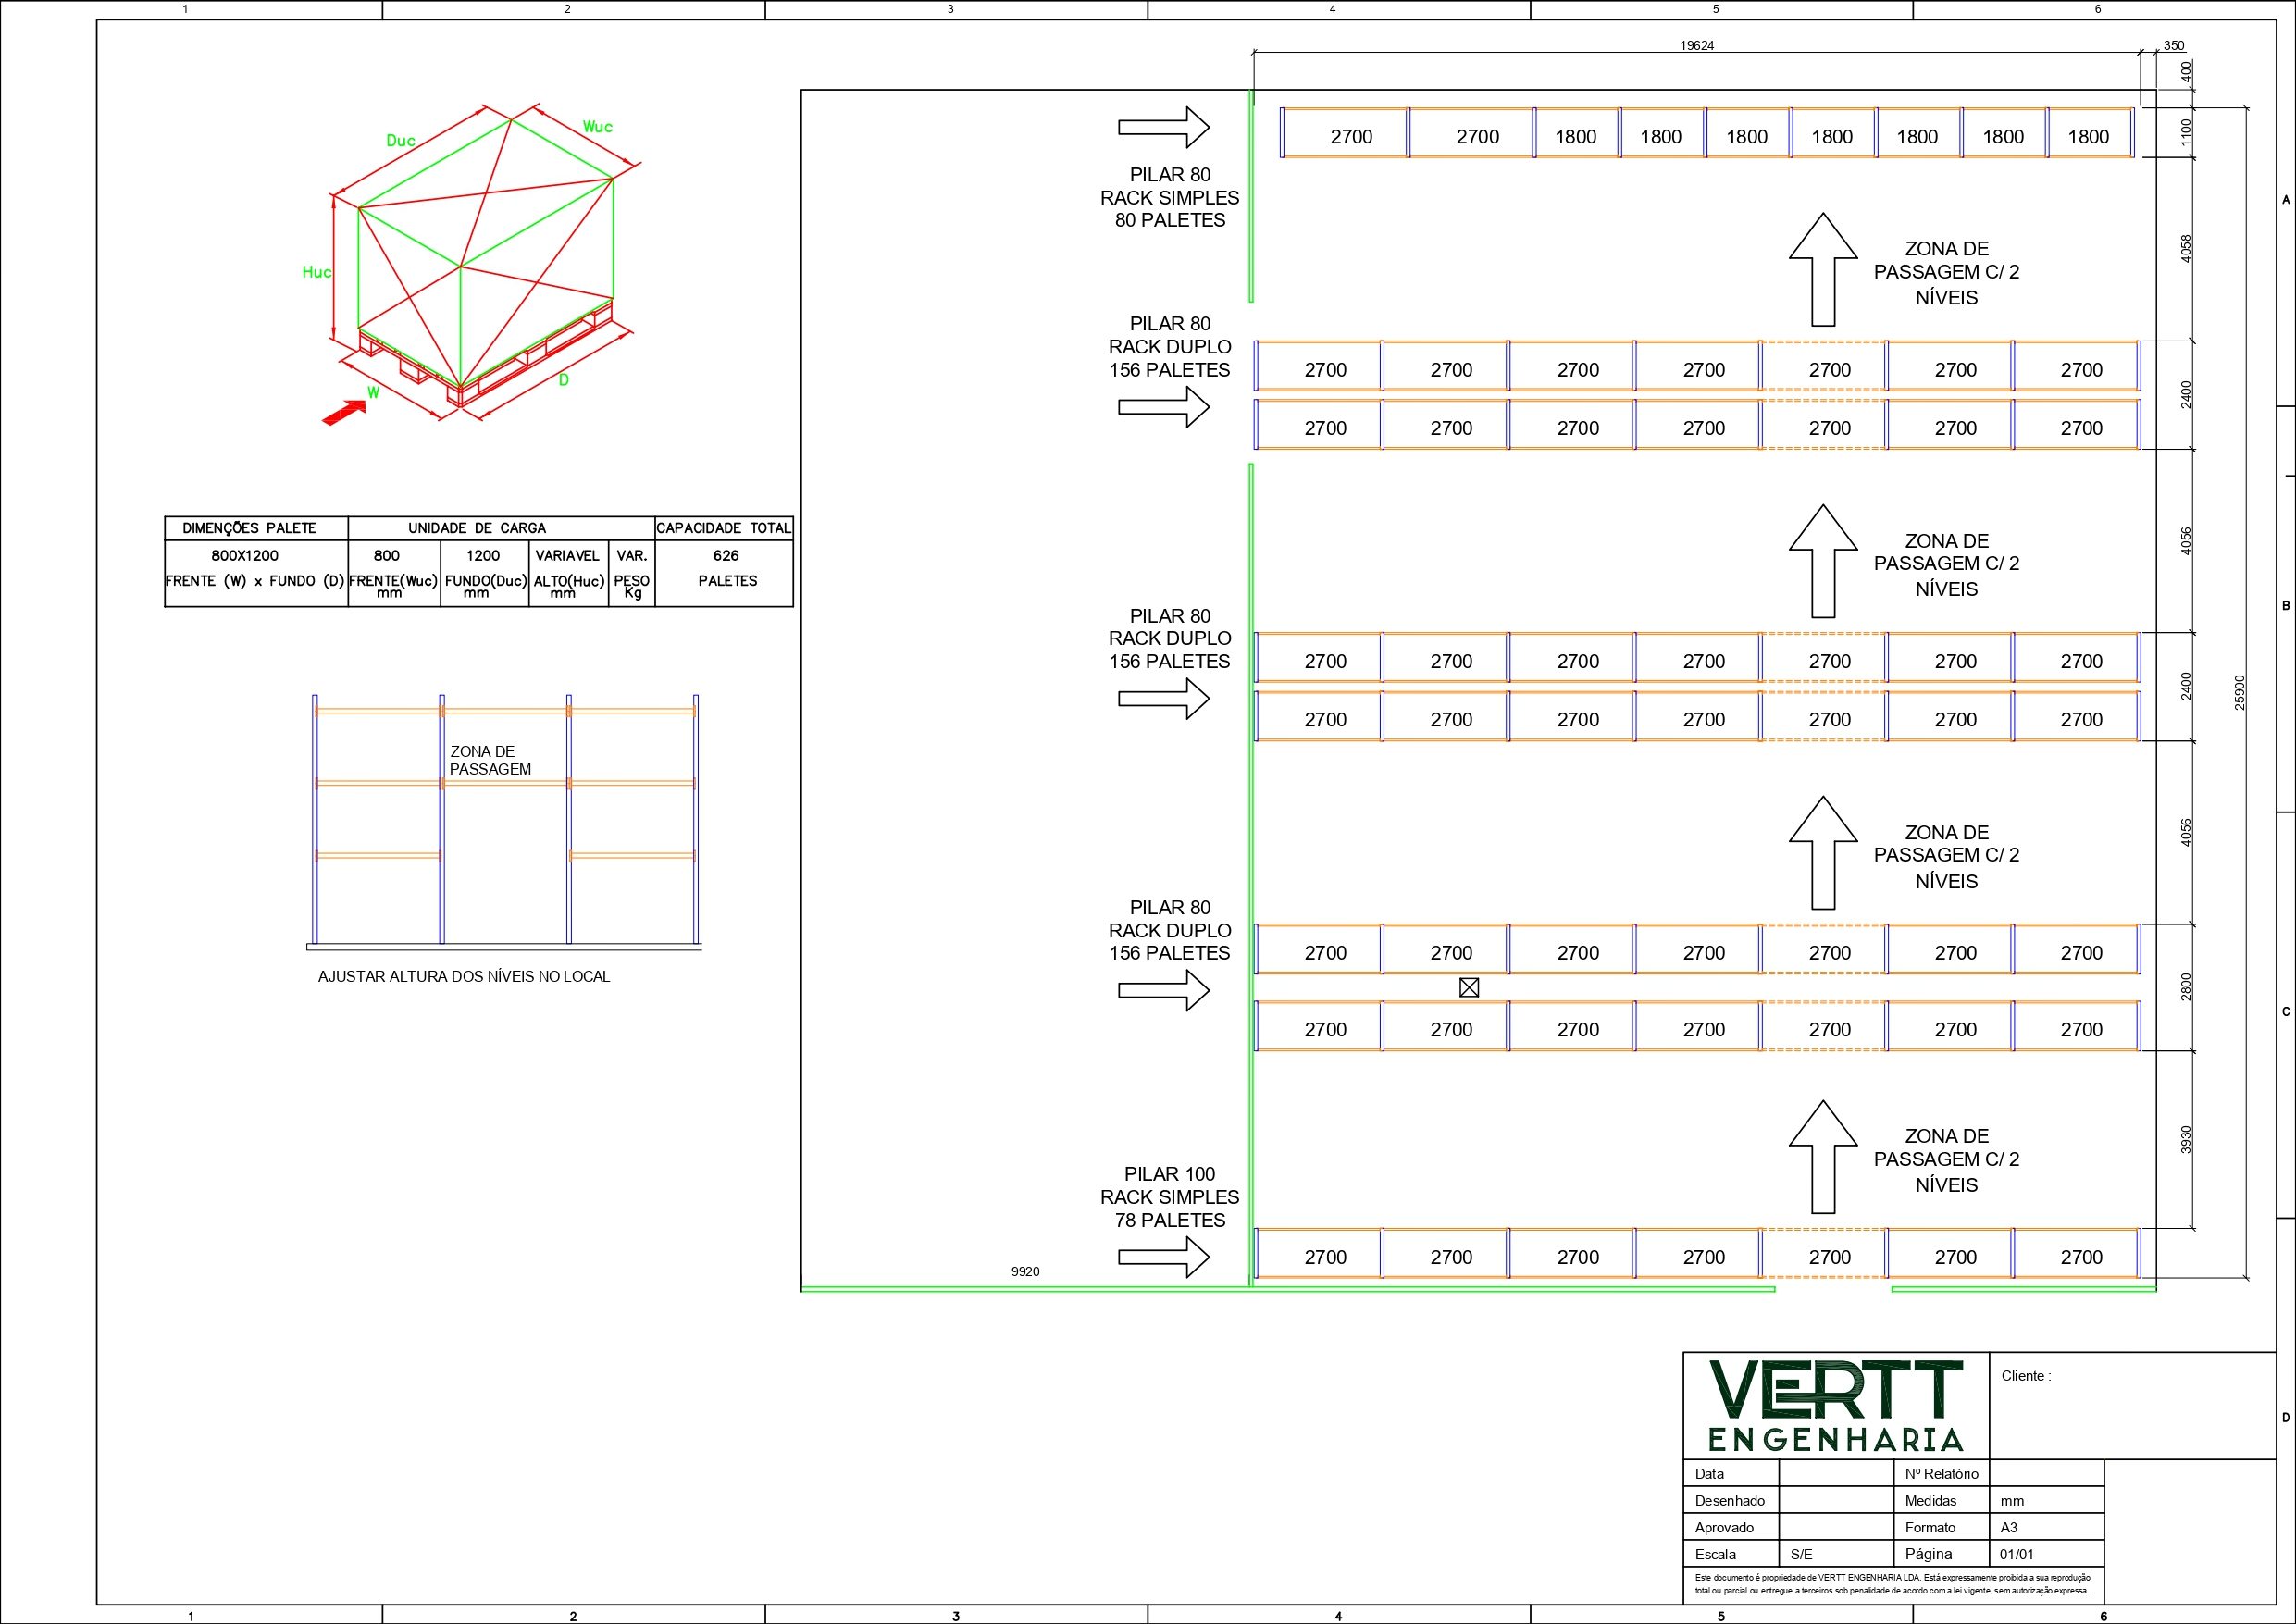Click the red arrow beside the W label
Screen dimensions: 2296x1624
343,413
